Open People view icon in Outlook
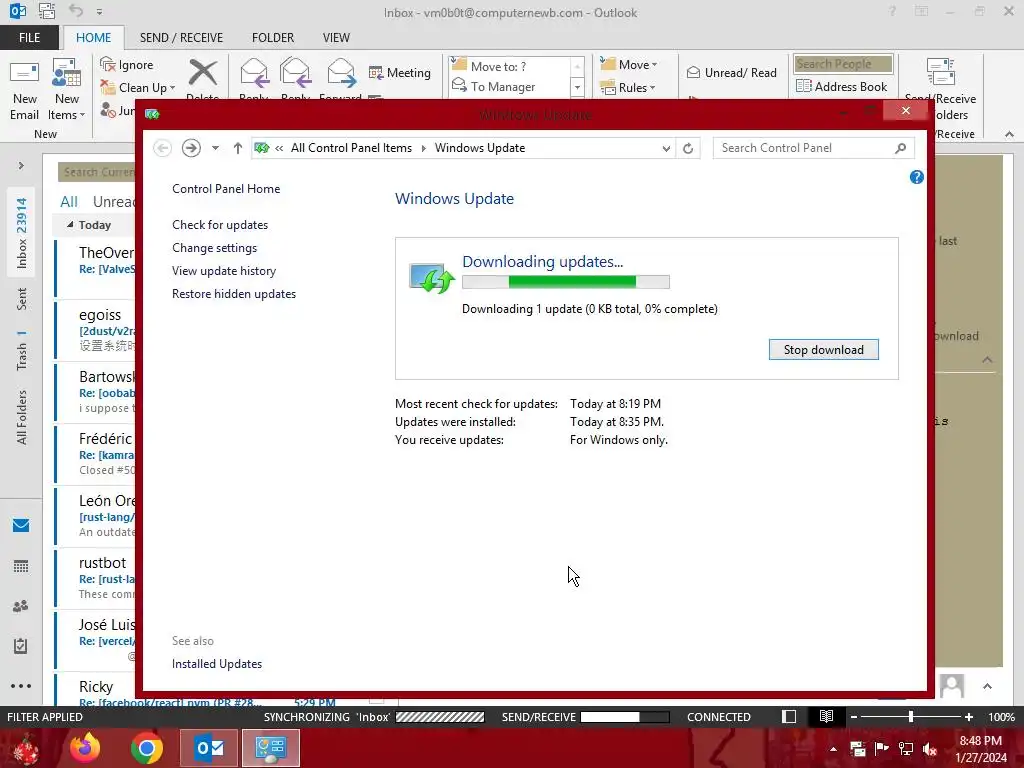The width and height of the screenshot is (1024, 768). pos(21,606)
